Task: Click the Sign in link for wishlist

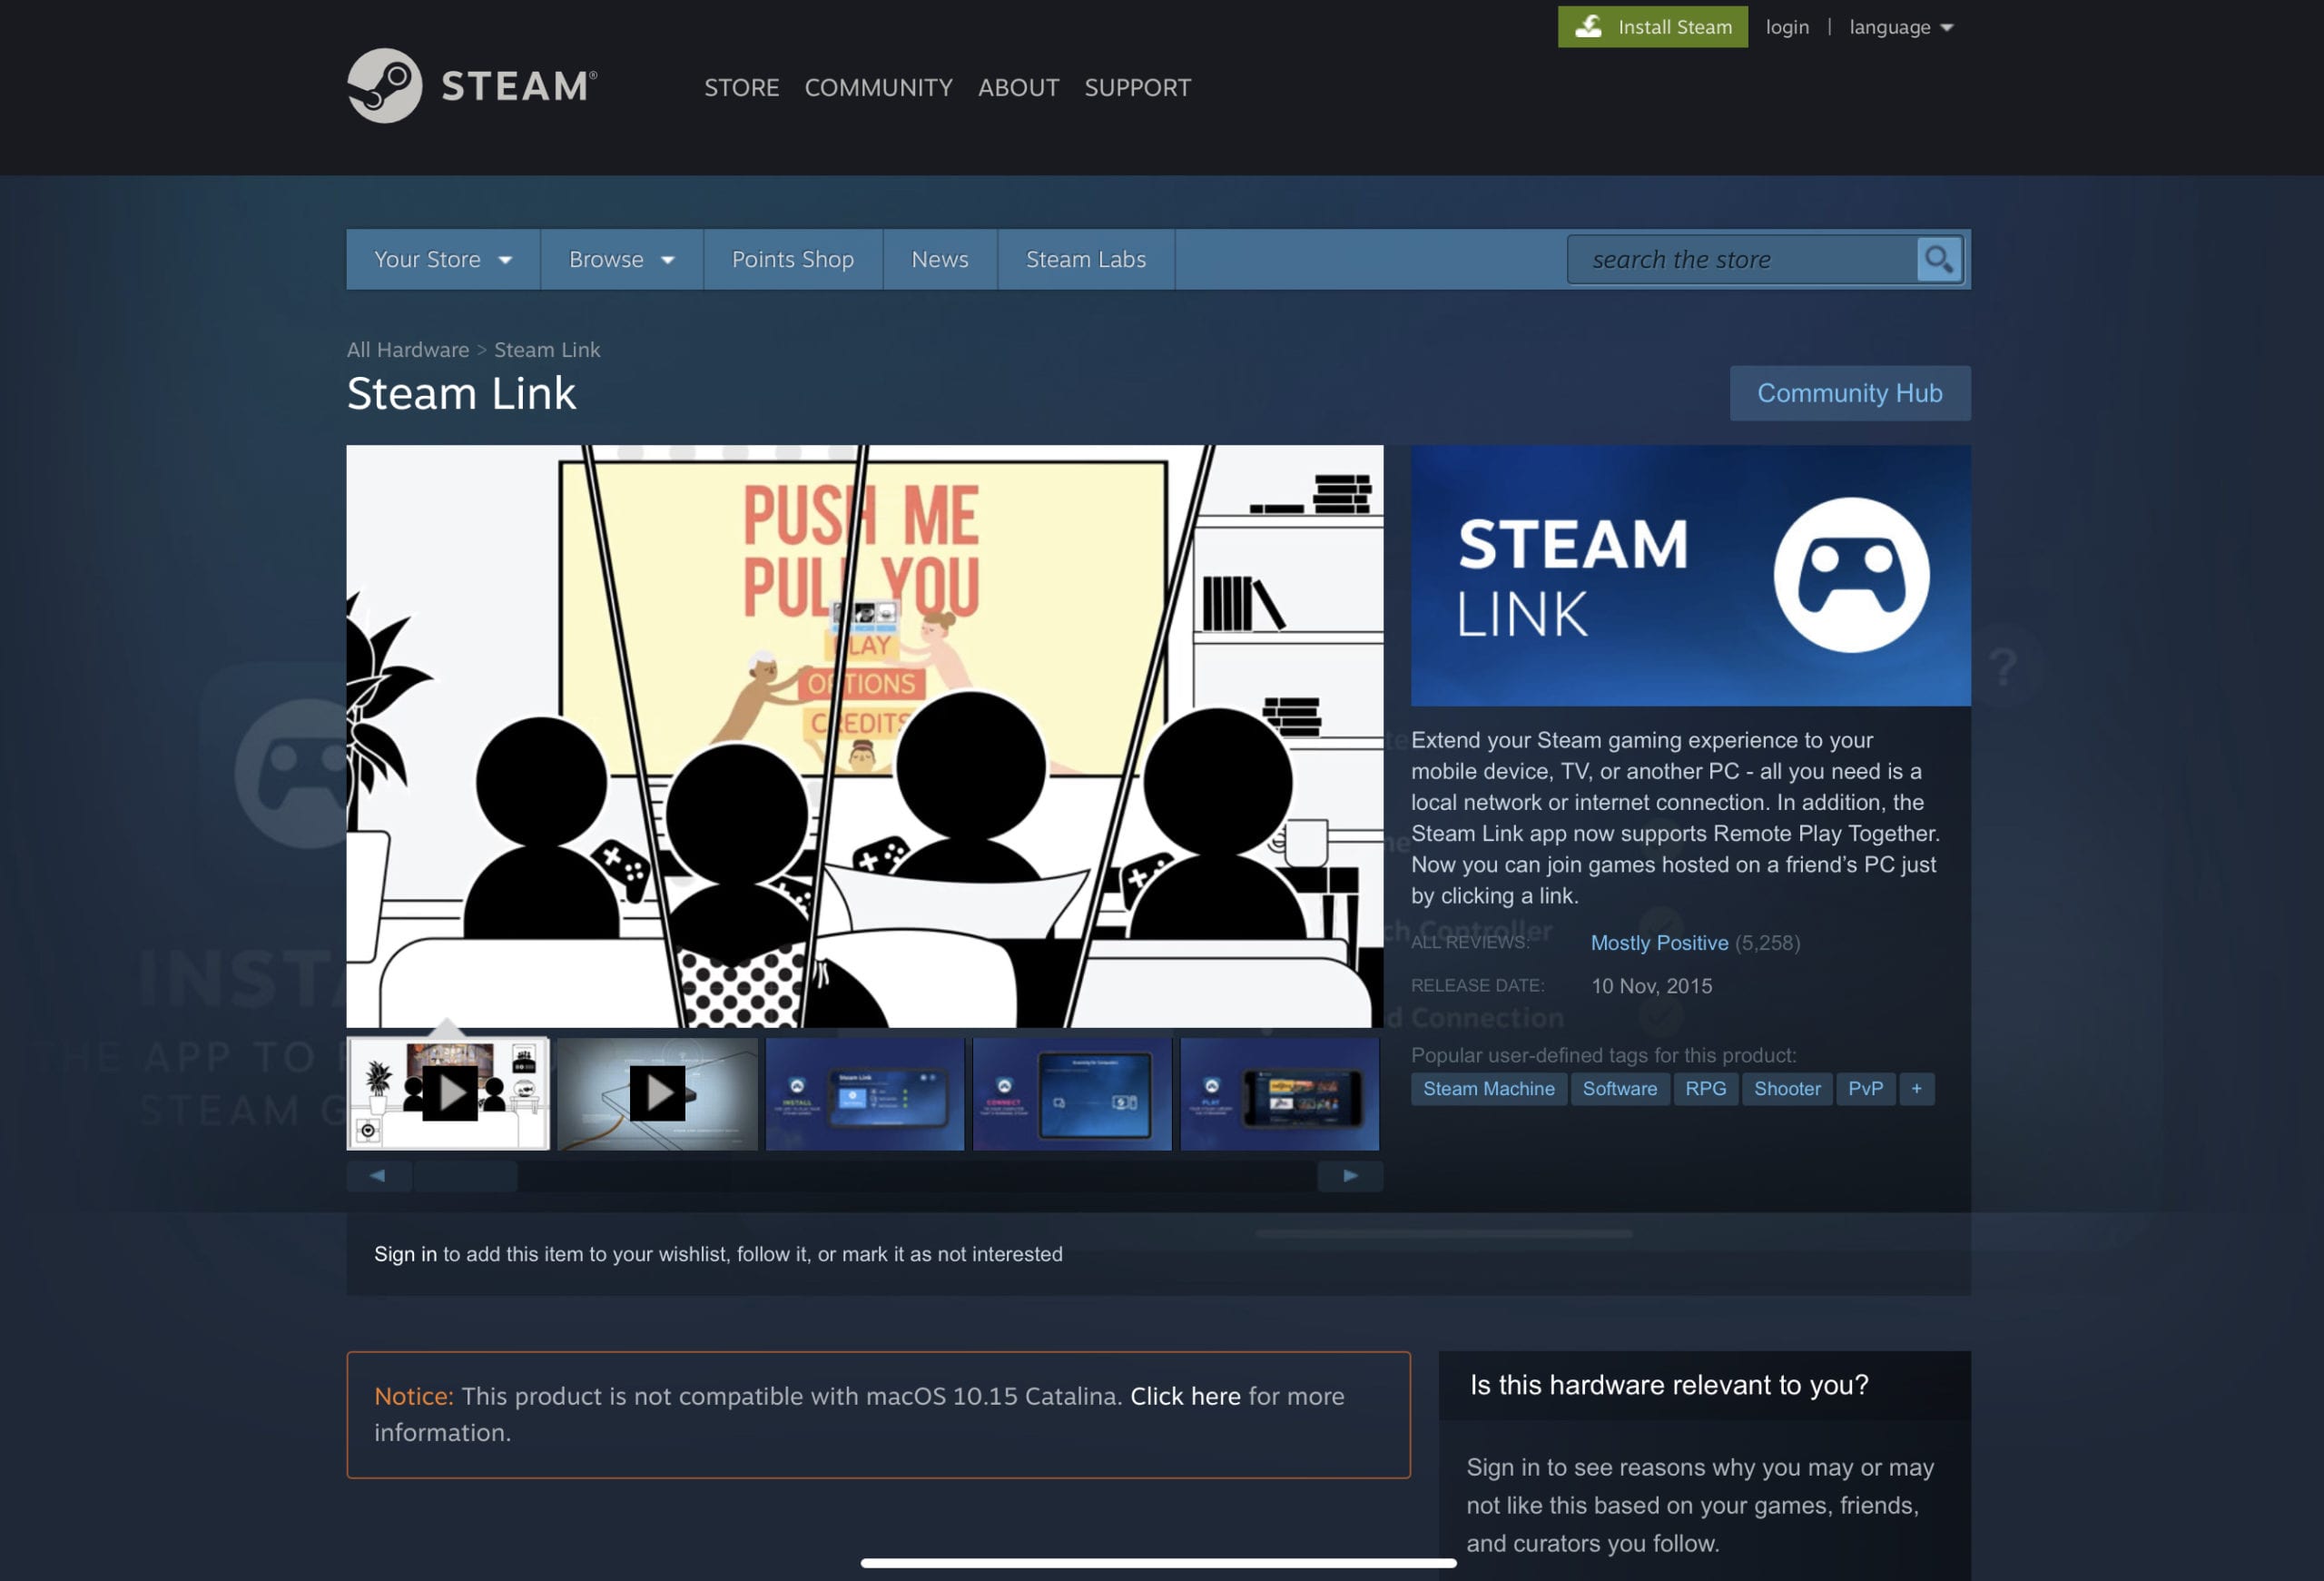Action: coord(405,1254)
